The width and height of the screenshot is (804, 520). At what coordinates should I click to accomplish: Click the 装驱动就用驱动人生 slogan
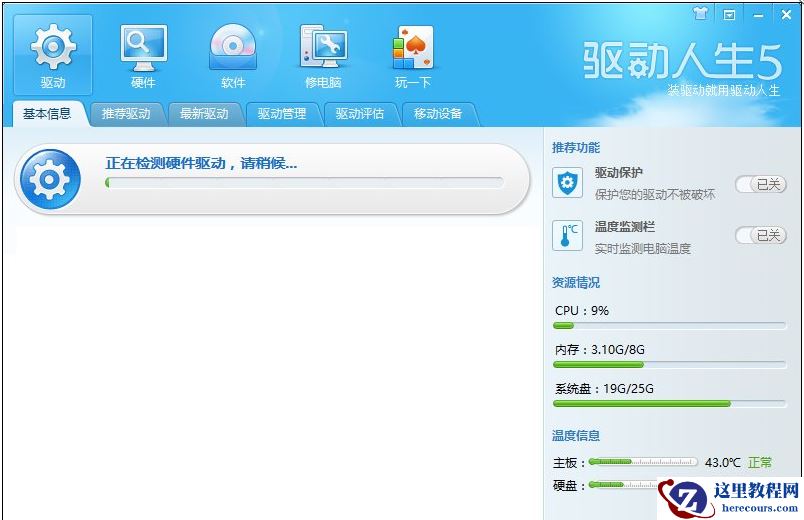point(723,91)
